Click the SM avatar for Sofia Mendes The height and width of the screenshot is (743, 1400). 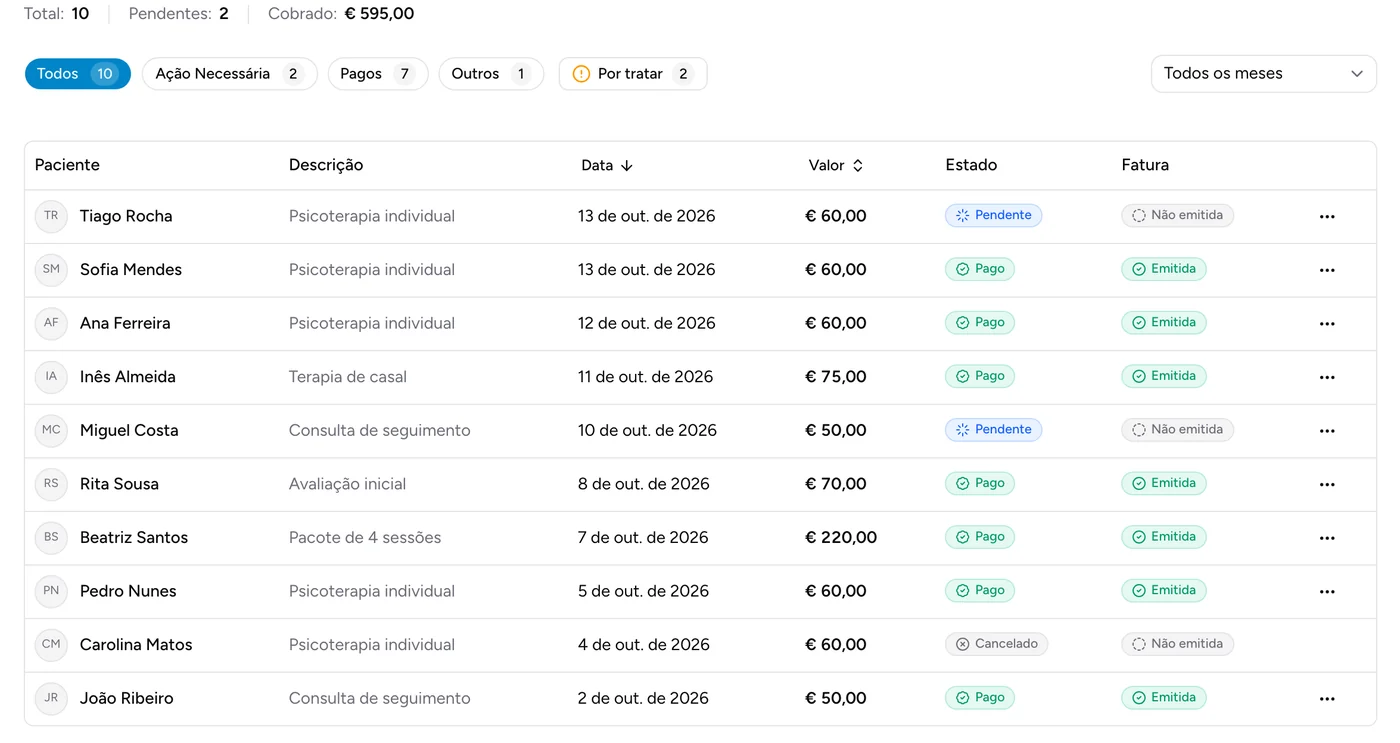51,269
